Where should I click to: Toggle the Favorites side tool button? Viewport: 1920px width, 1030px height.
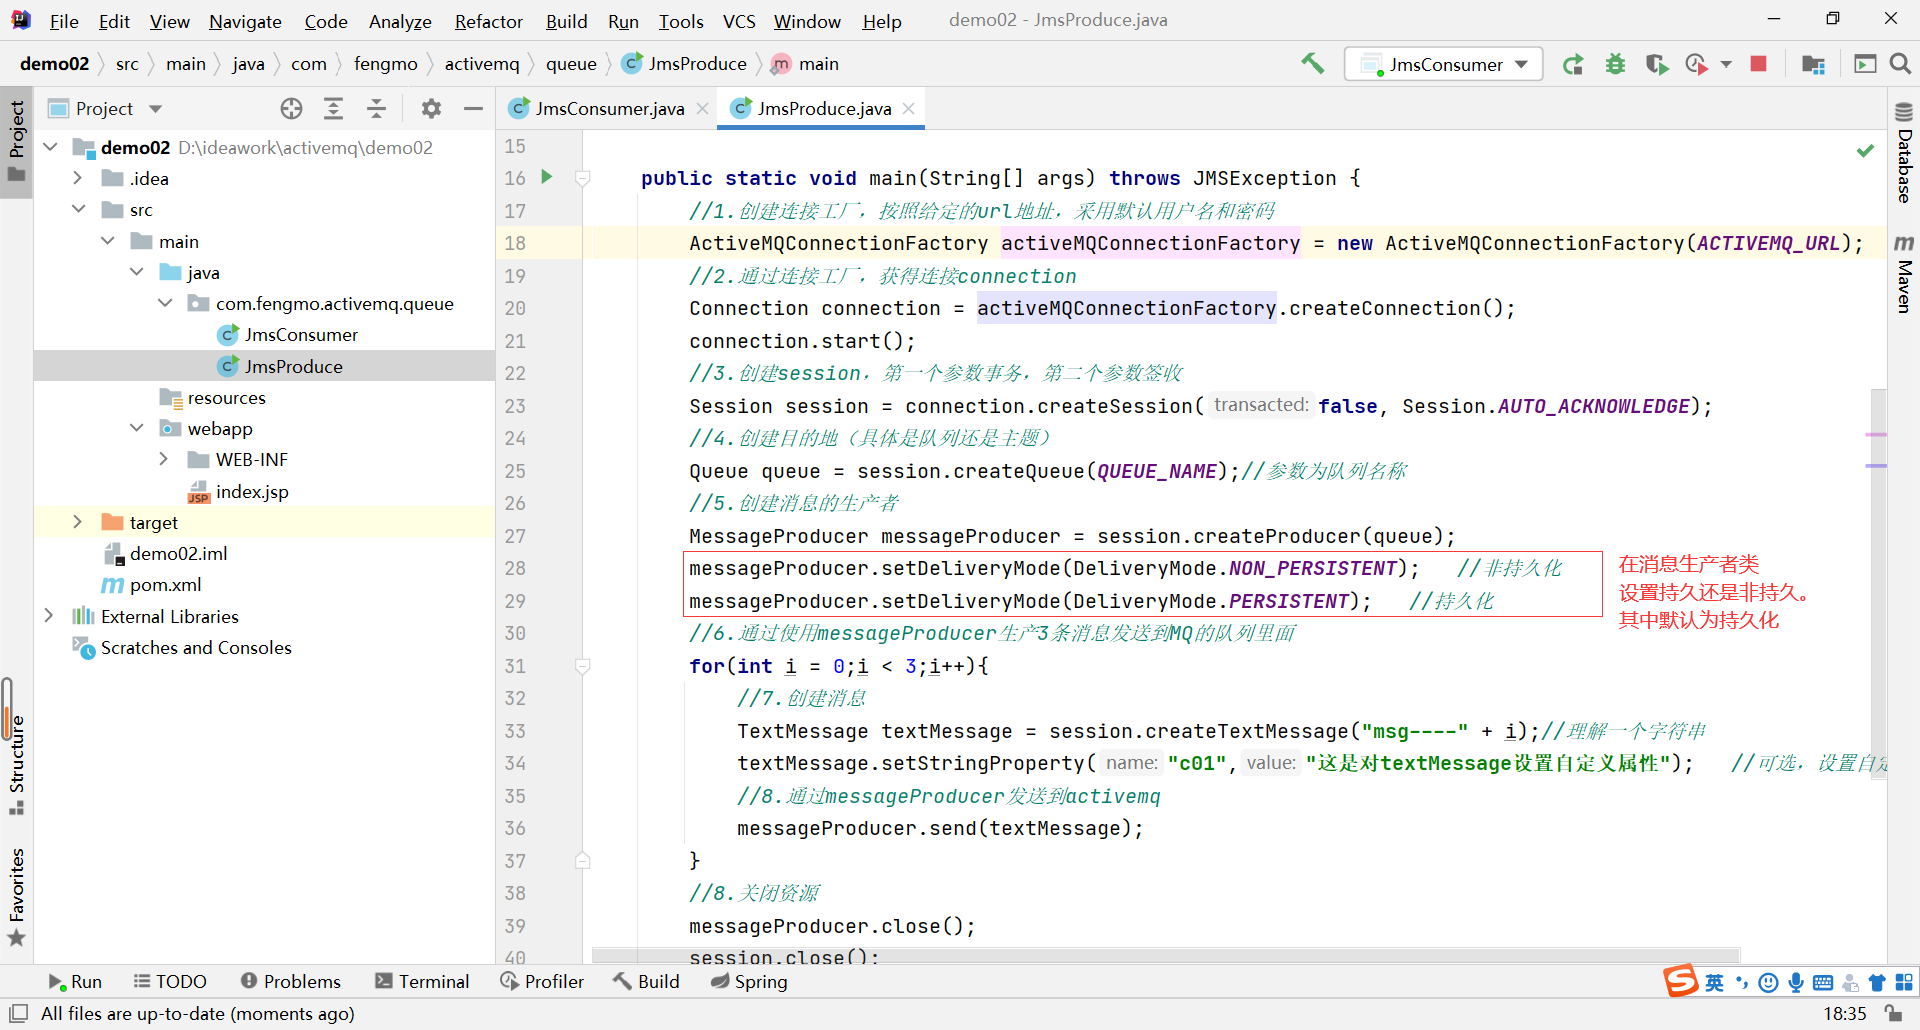[16, 897]
